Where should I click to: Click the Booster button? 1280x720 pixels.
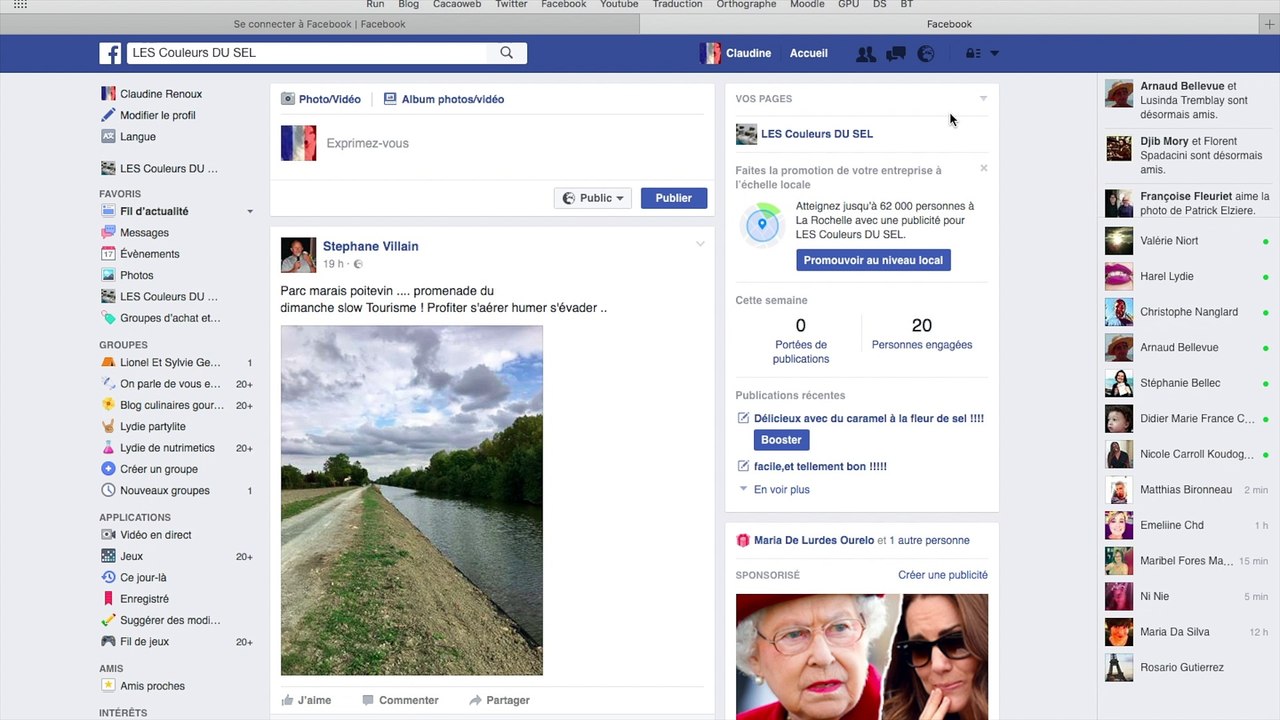click(781, 440)
